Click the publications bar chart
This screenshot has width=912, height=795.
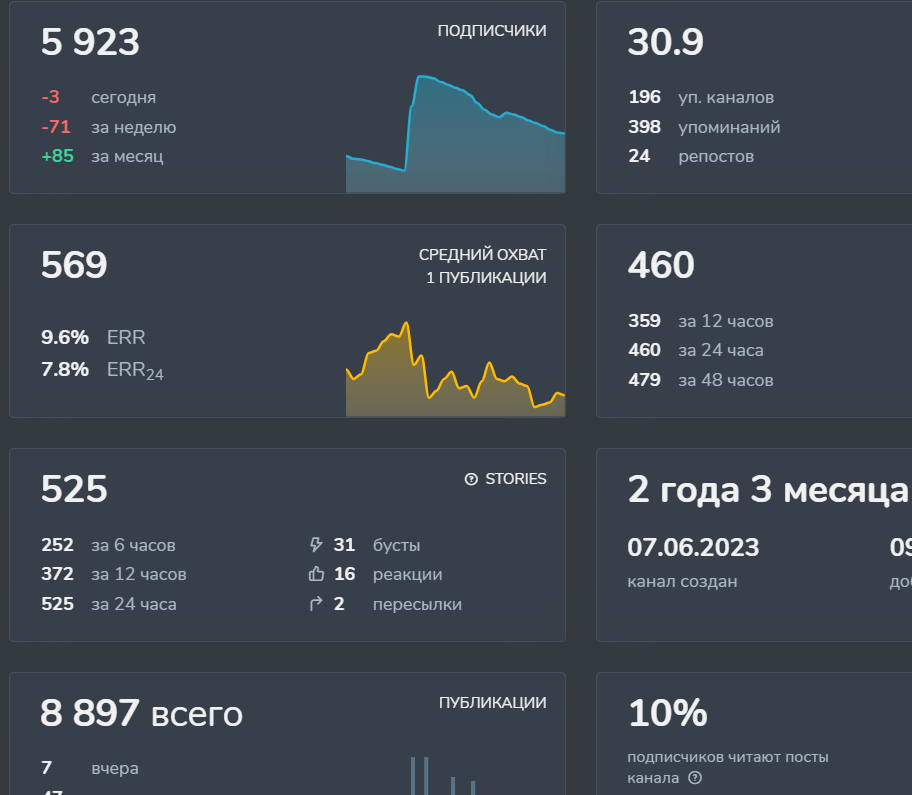point(444,776)
